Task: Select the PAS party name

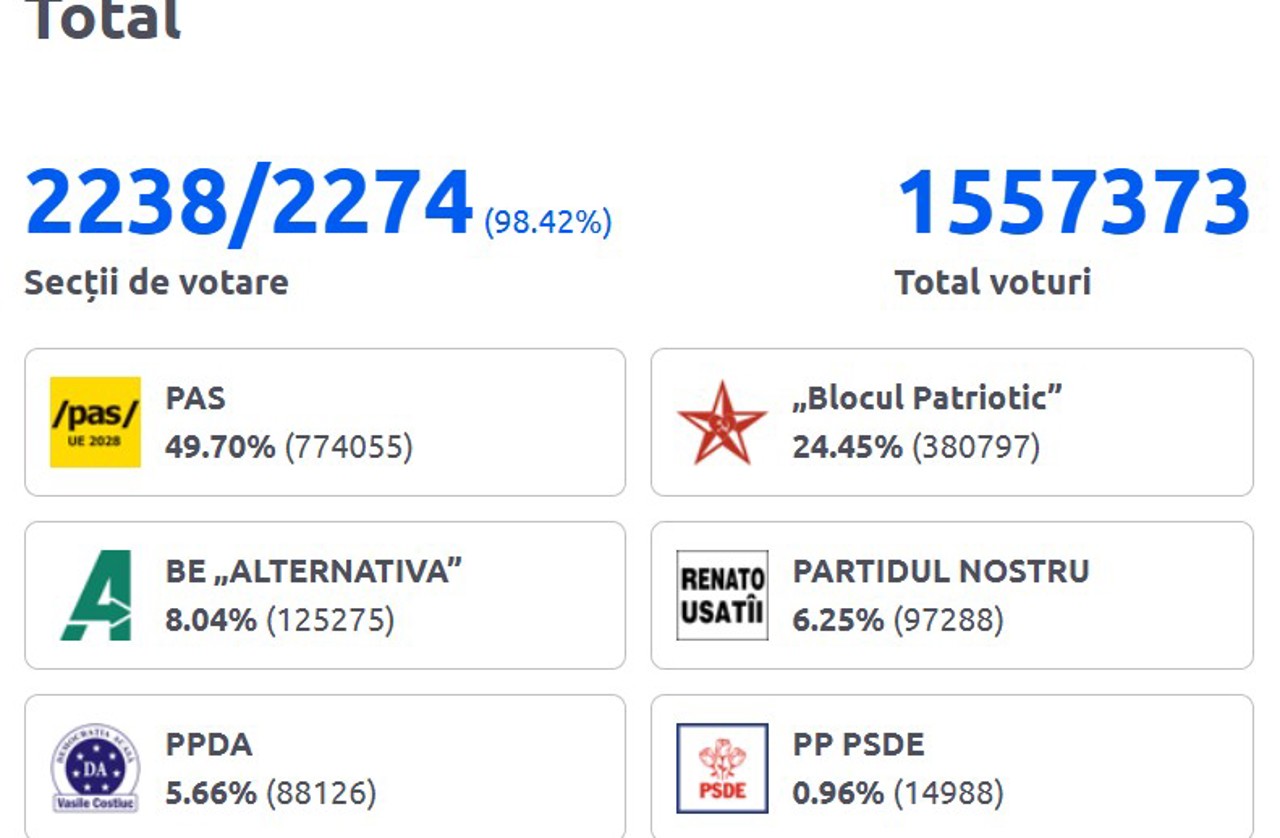Action: click(195, 398)
